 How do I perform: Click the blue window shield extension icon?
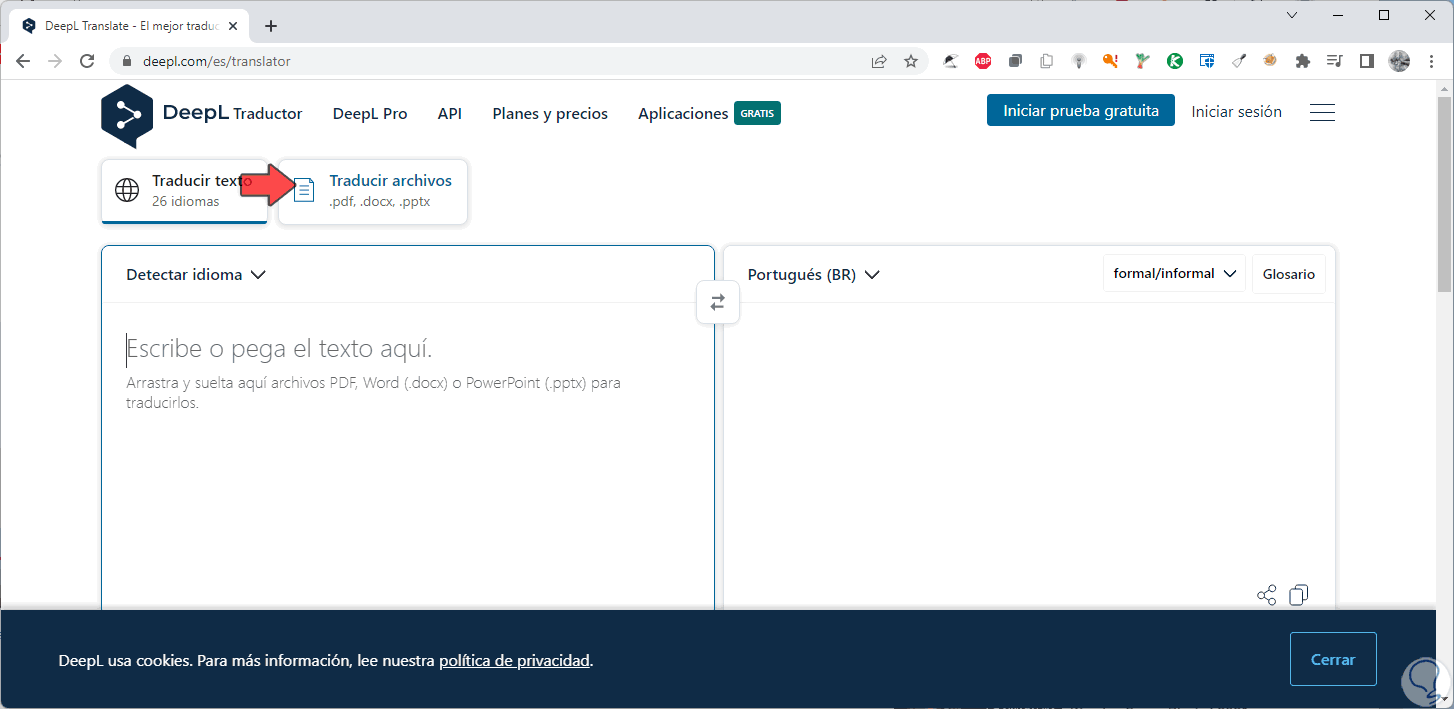click(1207, 61)
